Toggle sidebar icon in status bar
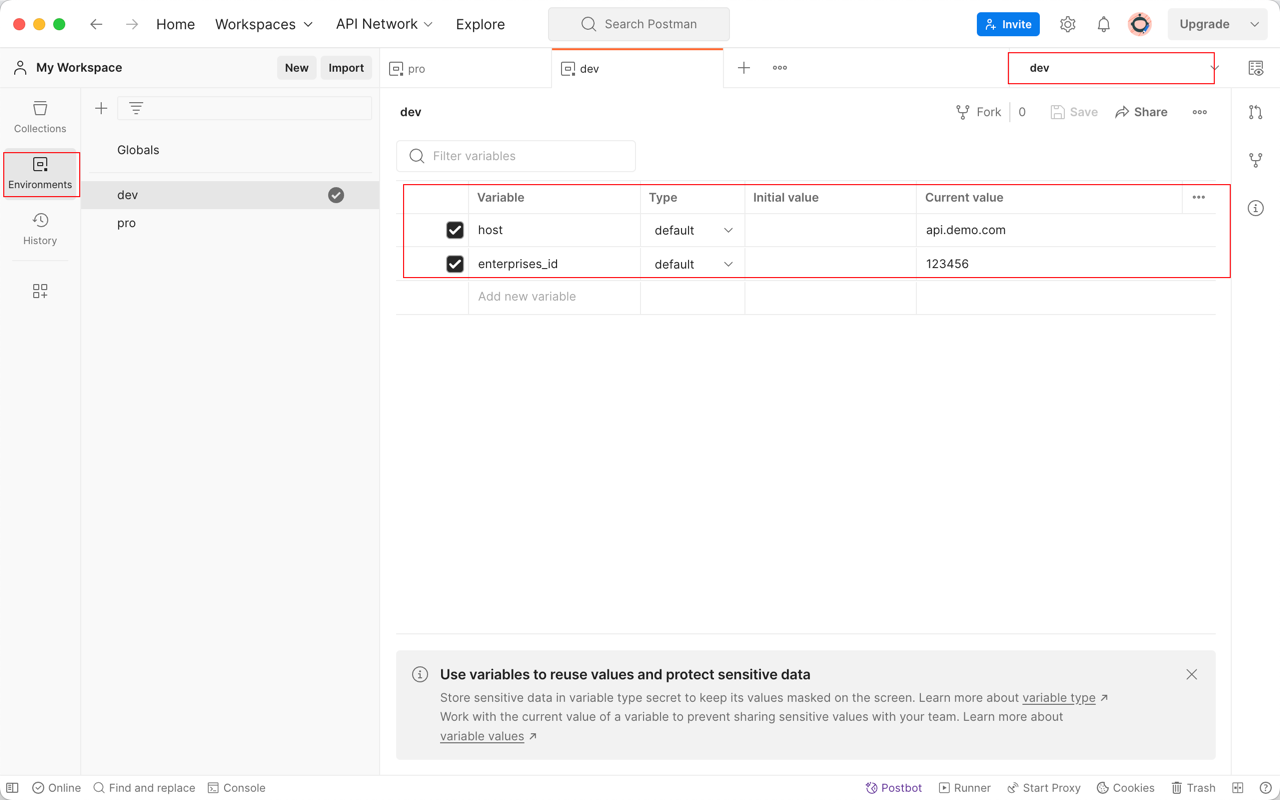This screenshot has height=800, width=1280. point(12,788)
